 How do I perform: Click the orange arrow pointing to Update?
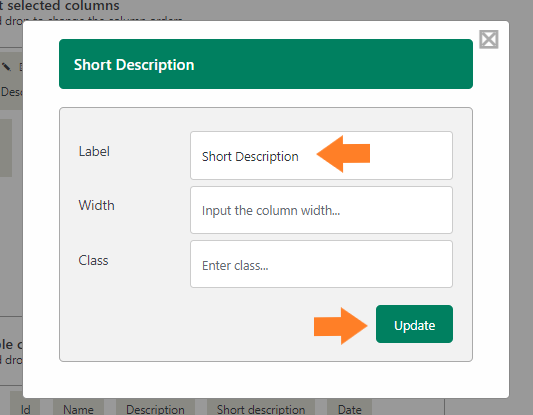point(341,326)
